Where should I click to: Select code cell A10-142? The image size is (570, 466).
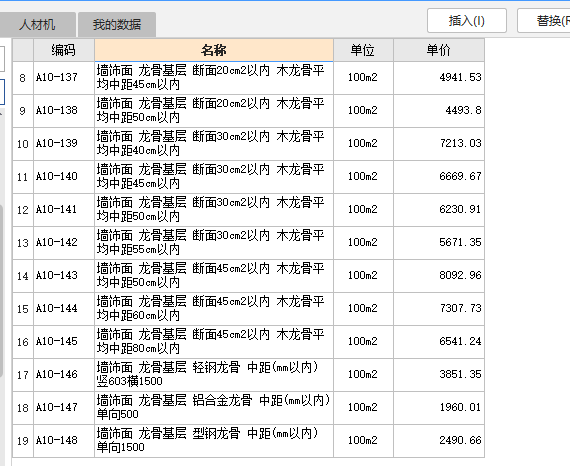64,243
